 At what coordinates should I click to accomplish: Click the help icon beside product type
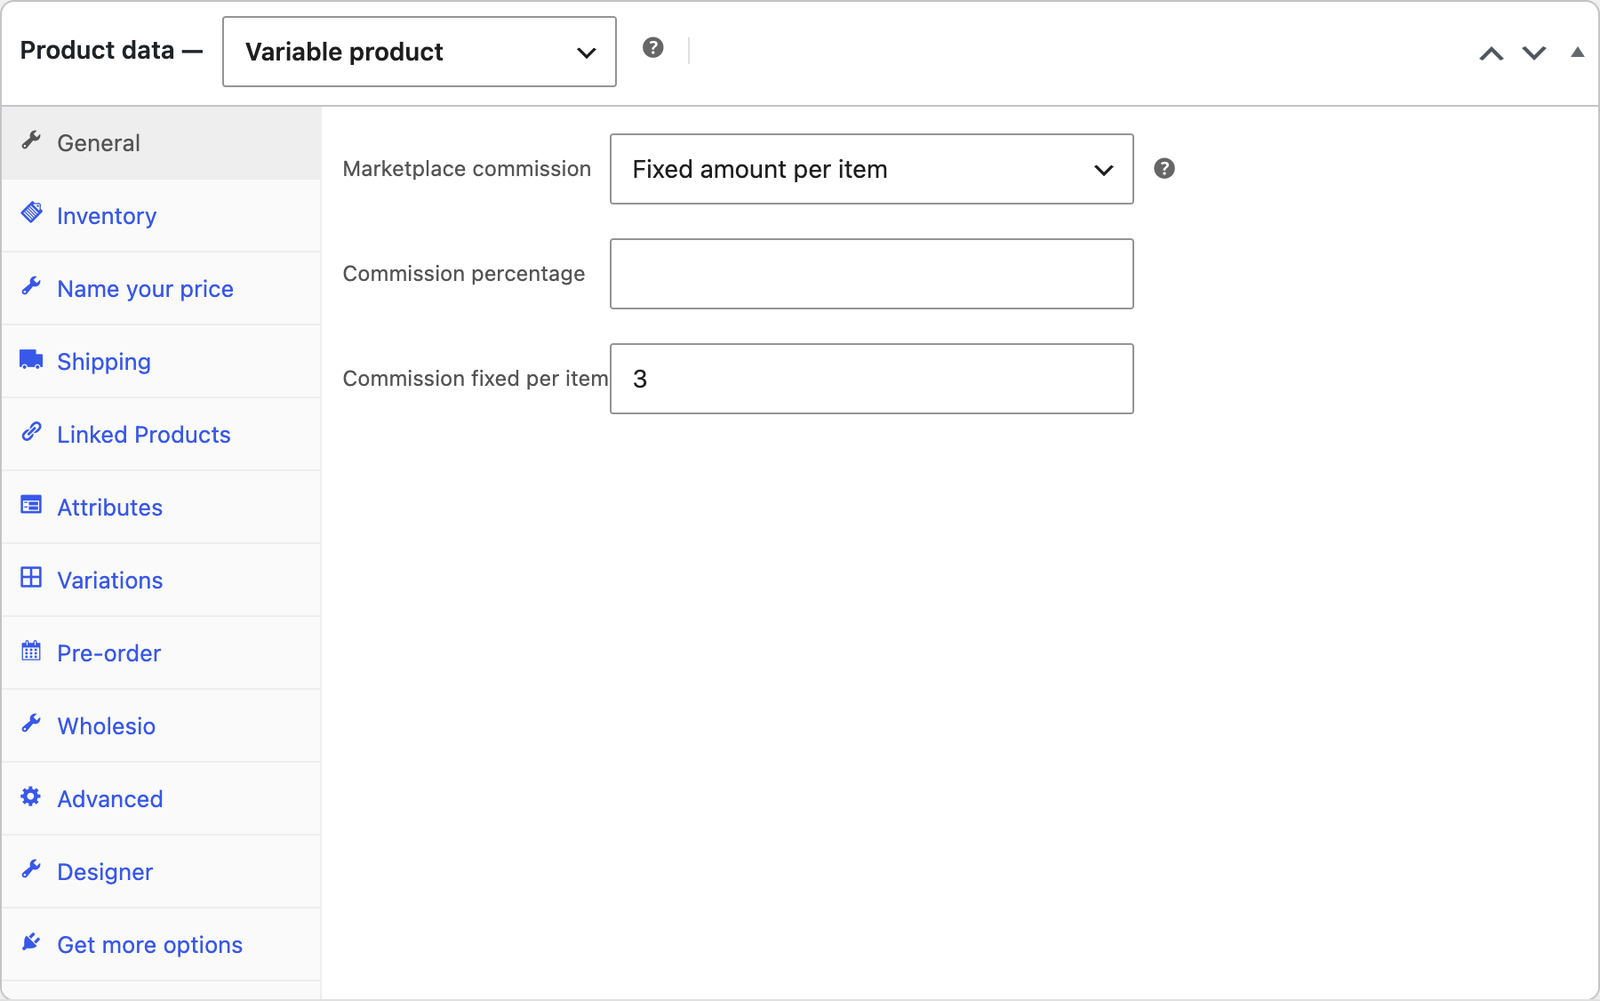coord(653,48)
